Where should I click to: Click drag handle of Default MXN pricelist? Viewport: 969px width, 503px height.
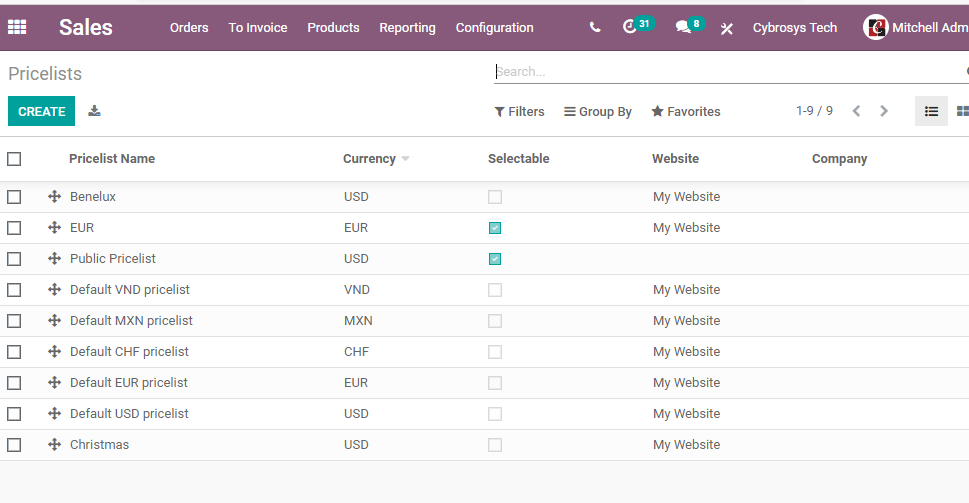54,320
